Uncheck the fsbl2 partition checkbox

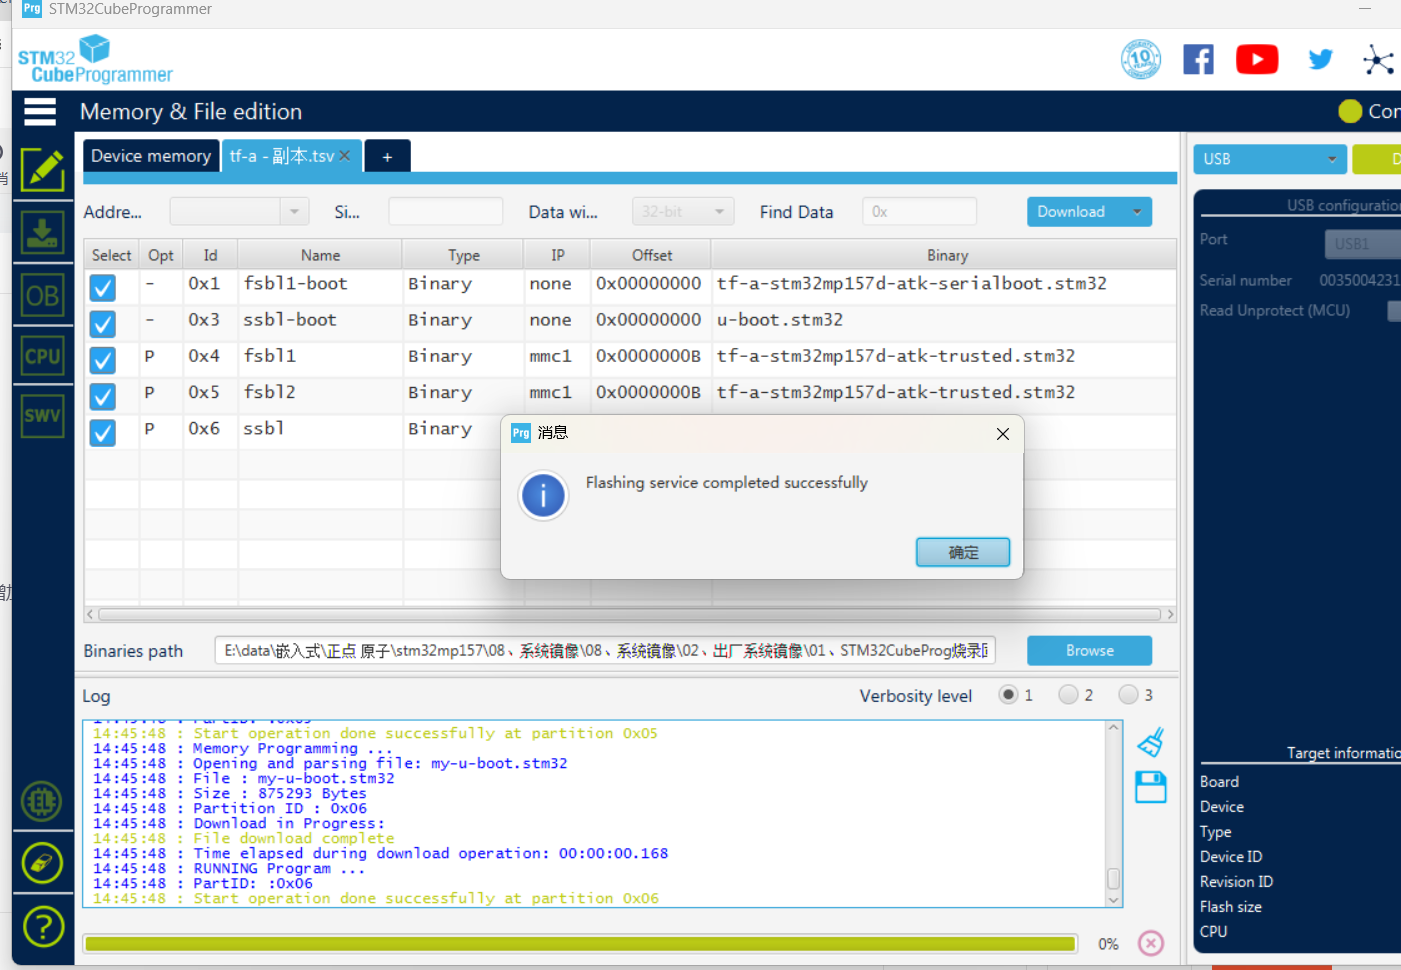pos(103,397)
